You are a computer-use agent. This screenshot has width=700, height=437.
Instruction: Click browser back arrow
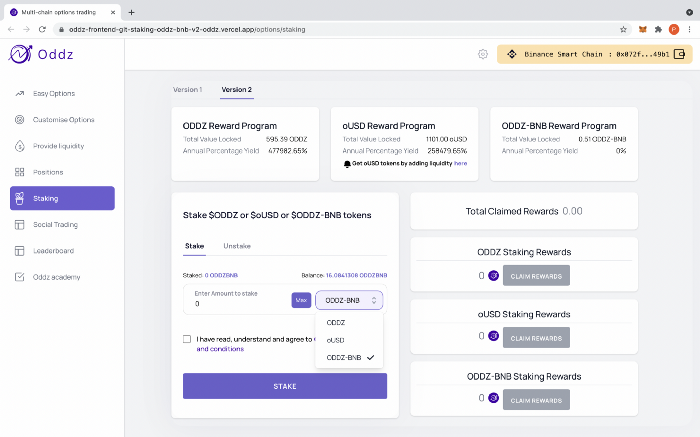click(11, 29)
